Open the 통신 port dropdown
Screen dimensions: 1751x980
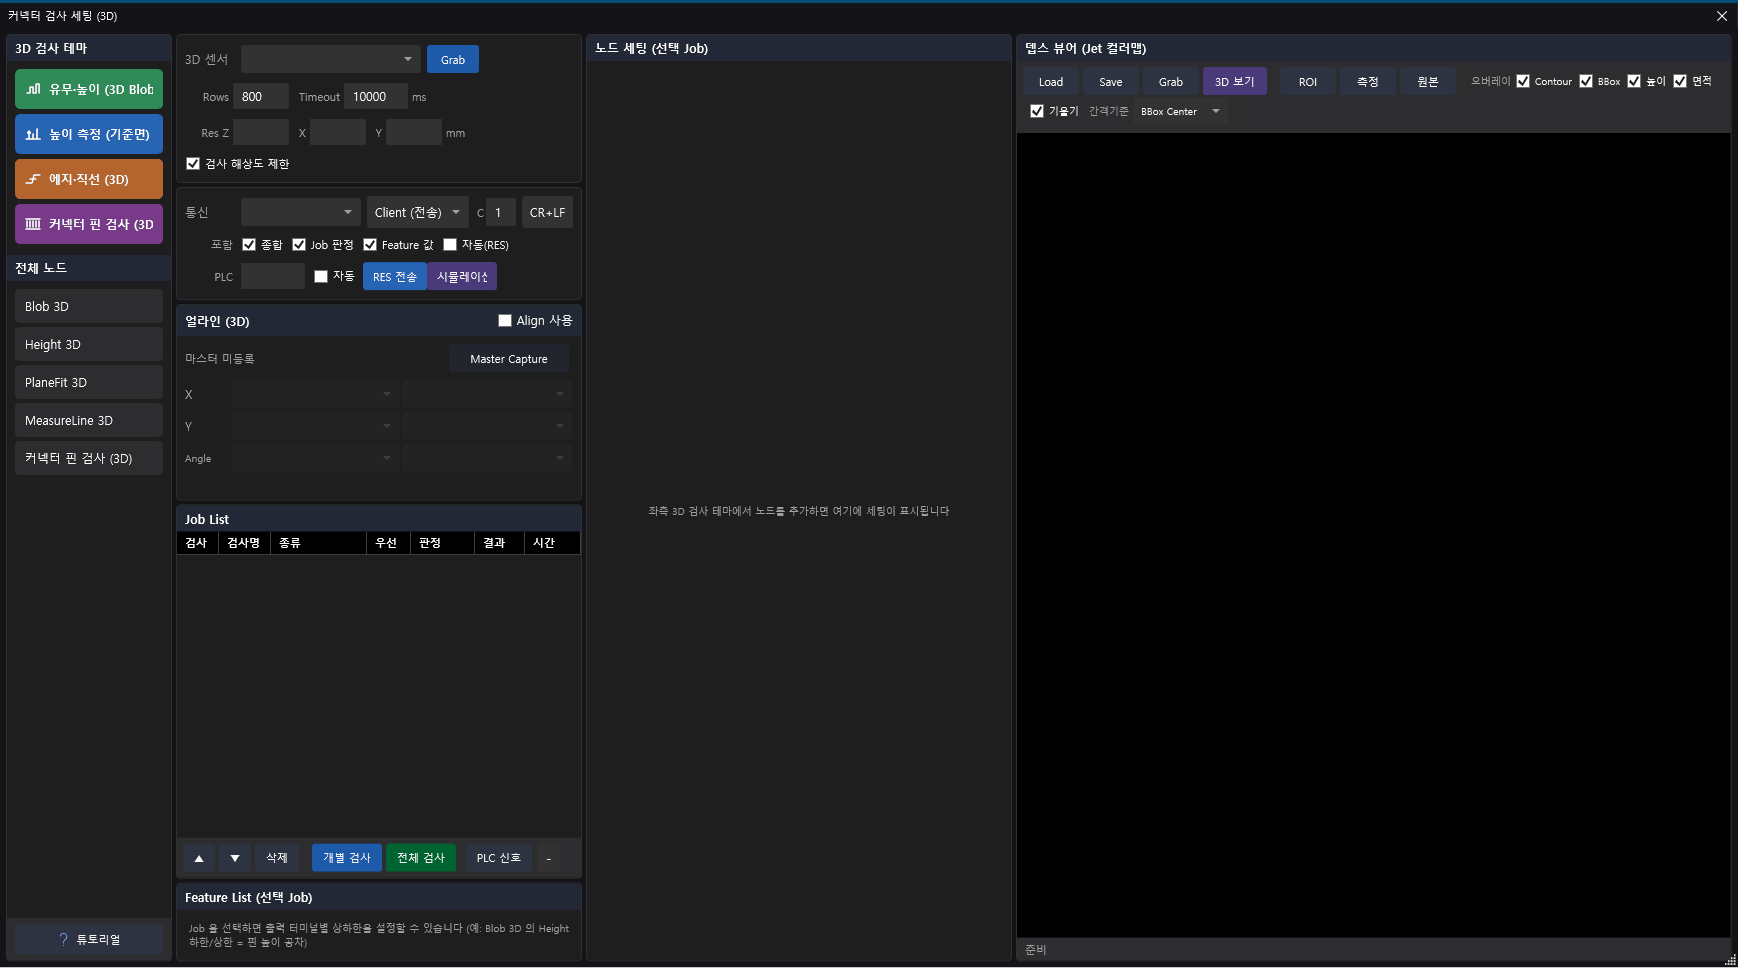point(301,212)
